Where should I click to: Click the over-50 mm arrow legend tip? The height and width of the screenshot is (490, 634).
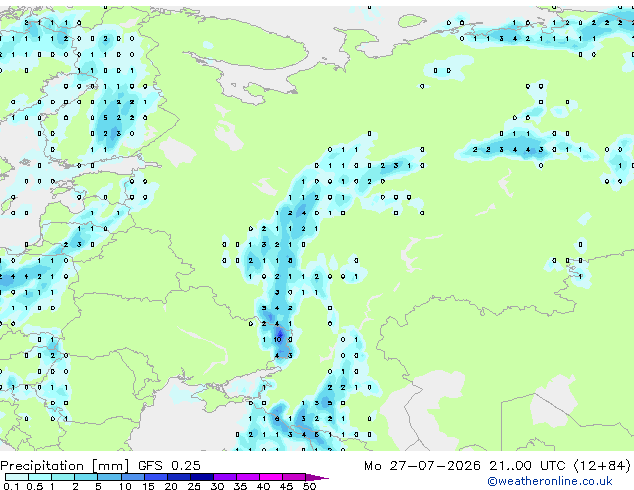point(317,477)
